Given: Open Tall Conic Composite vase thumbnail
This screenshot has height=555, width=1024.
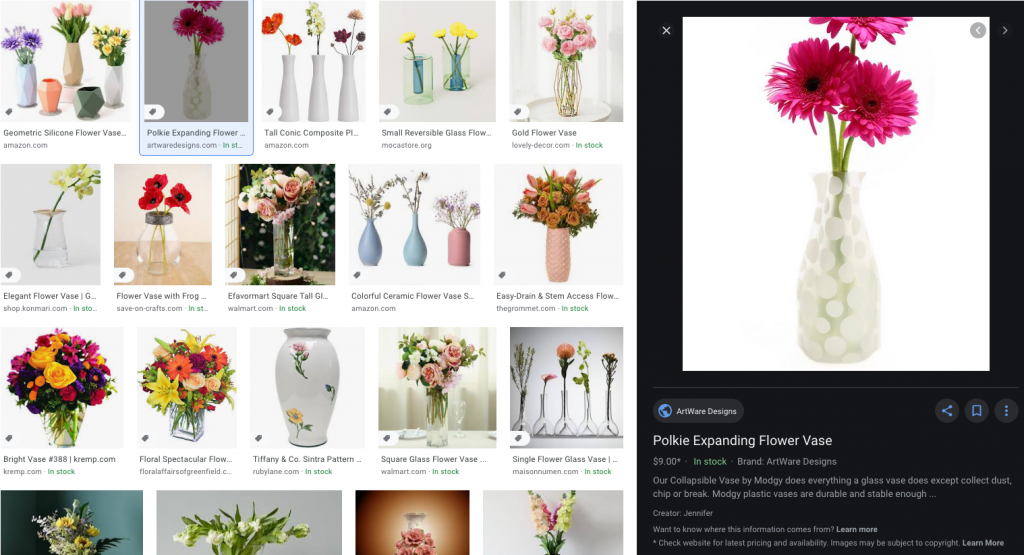Looking at the screenshot, I should click(x=313, y=61).
